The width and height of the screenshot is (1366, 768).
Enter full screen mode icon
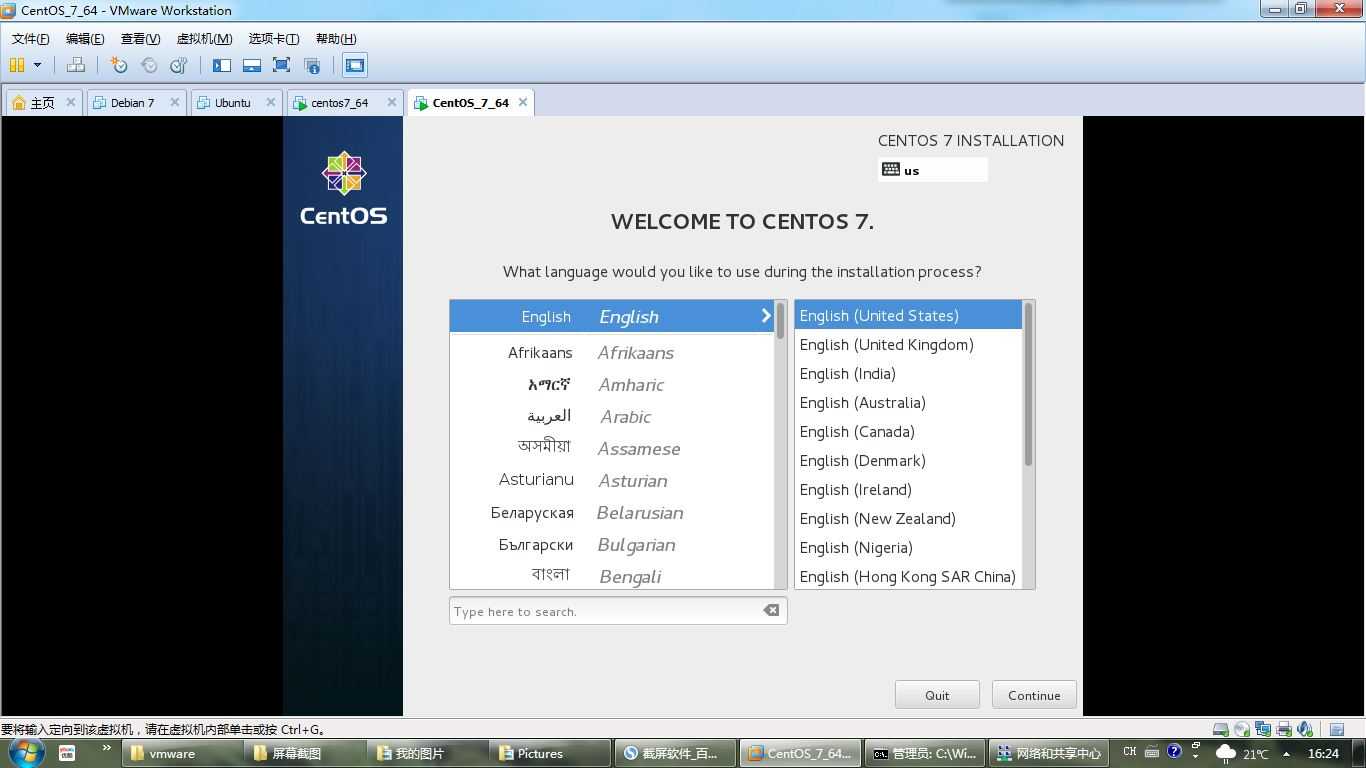pyautogui.click(x=282, y=65)
